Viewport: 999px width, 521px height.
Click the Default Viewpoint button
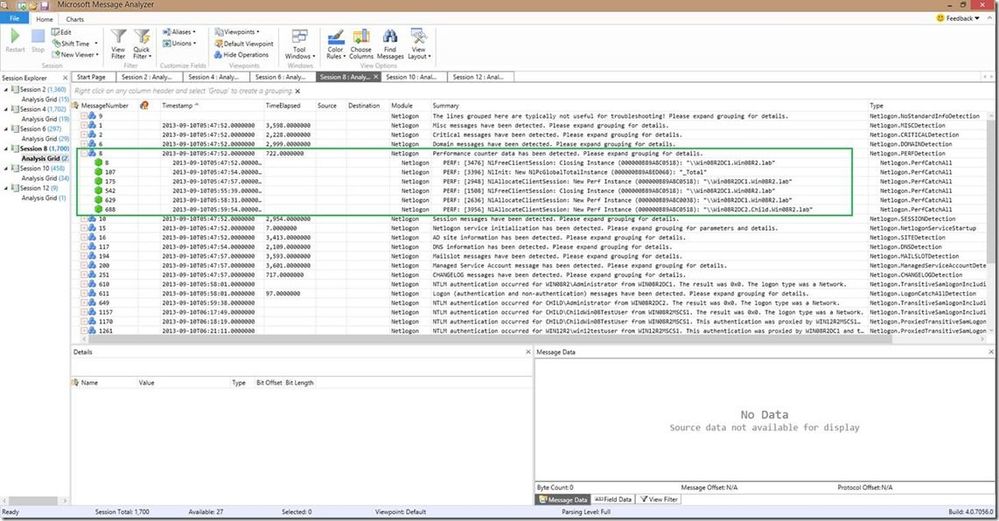244,43
